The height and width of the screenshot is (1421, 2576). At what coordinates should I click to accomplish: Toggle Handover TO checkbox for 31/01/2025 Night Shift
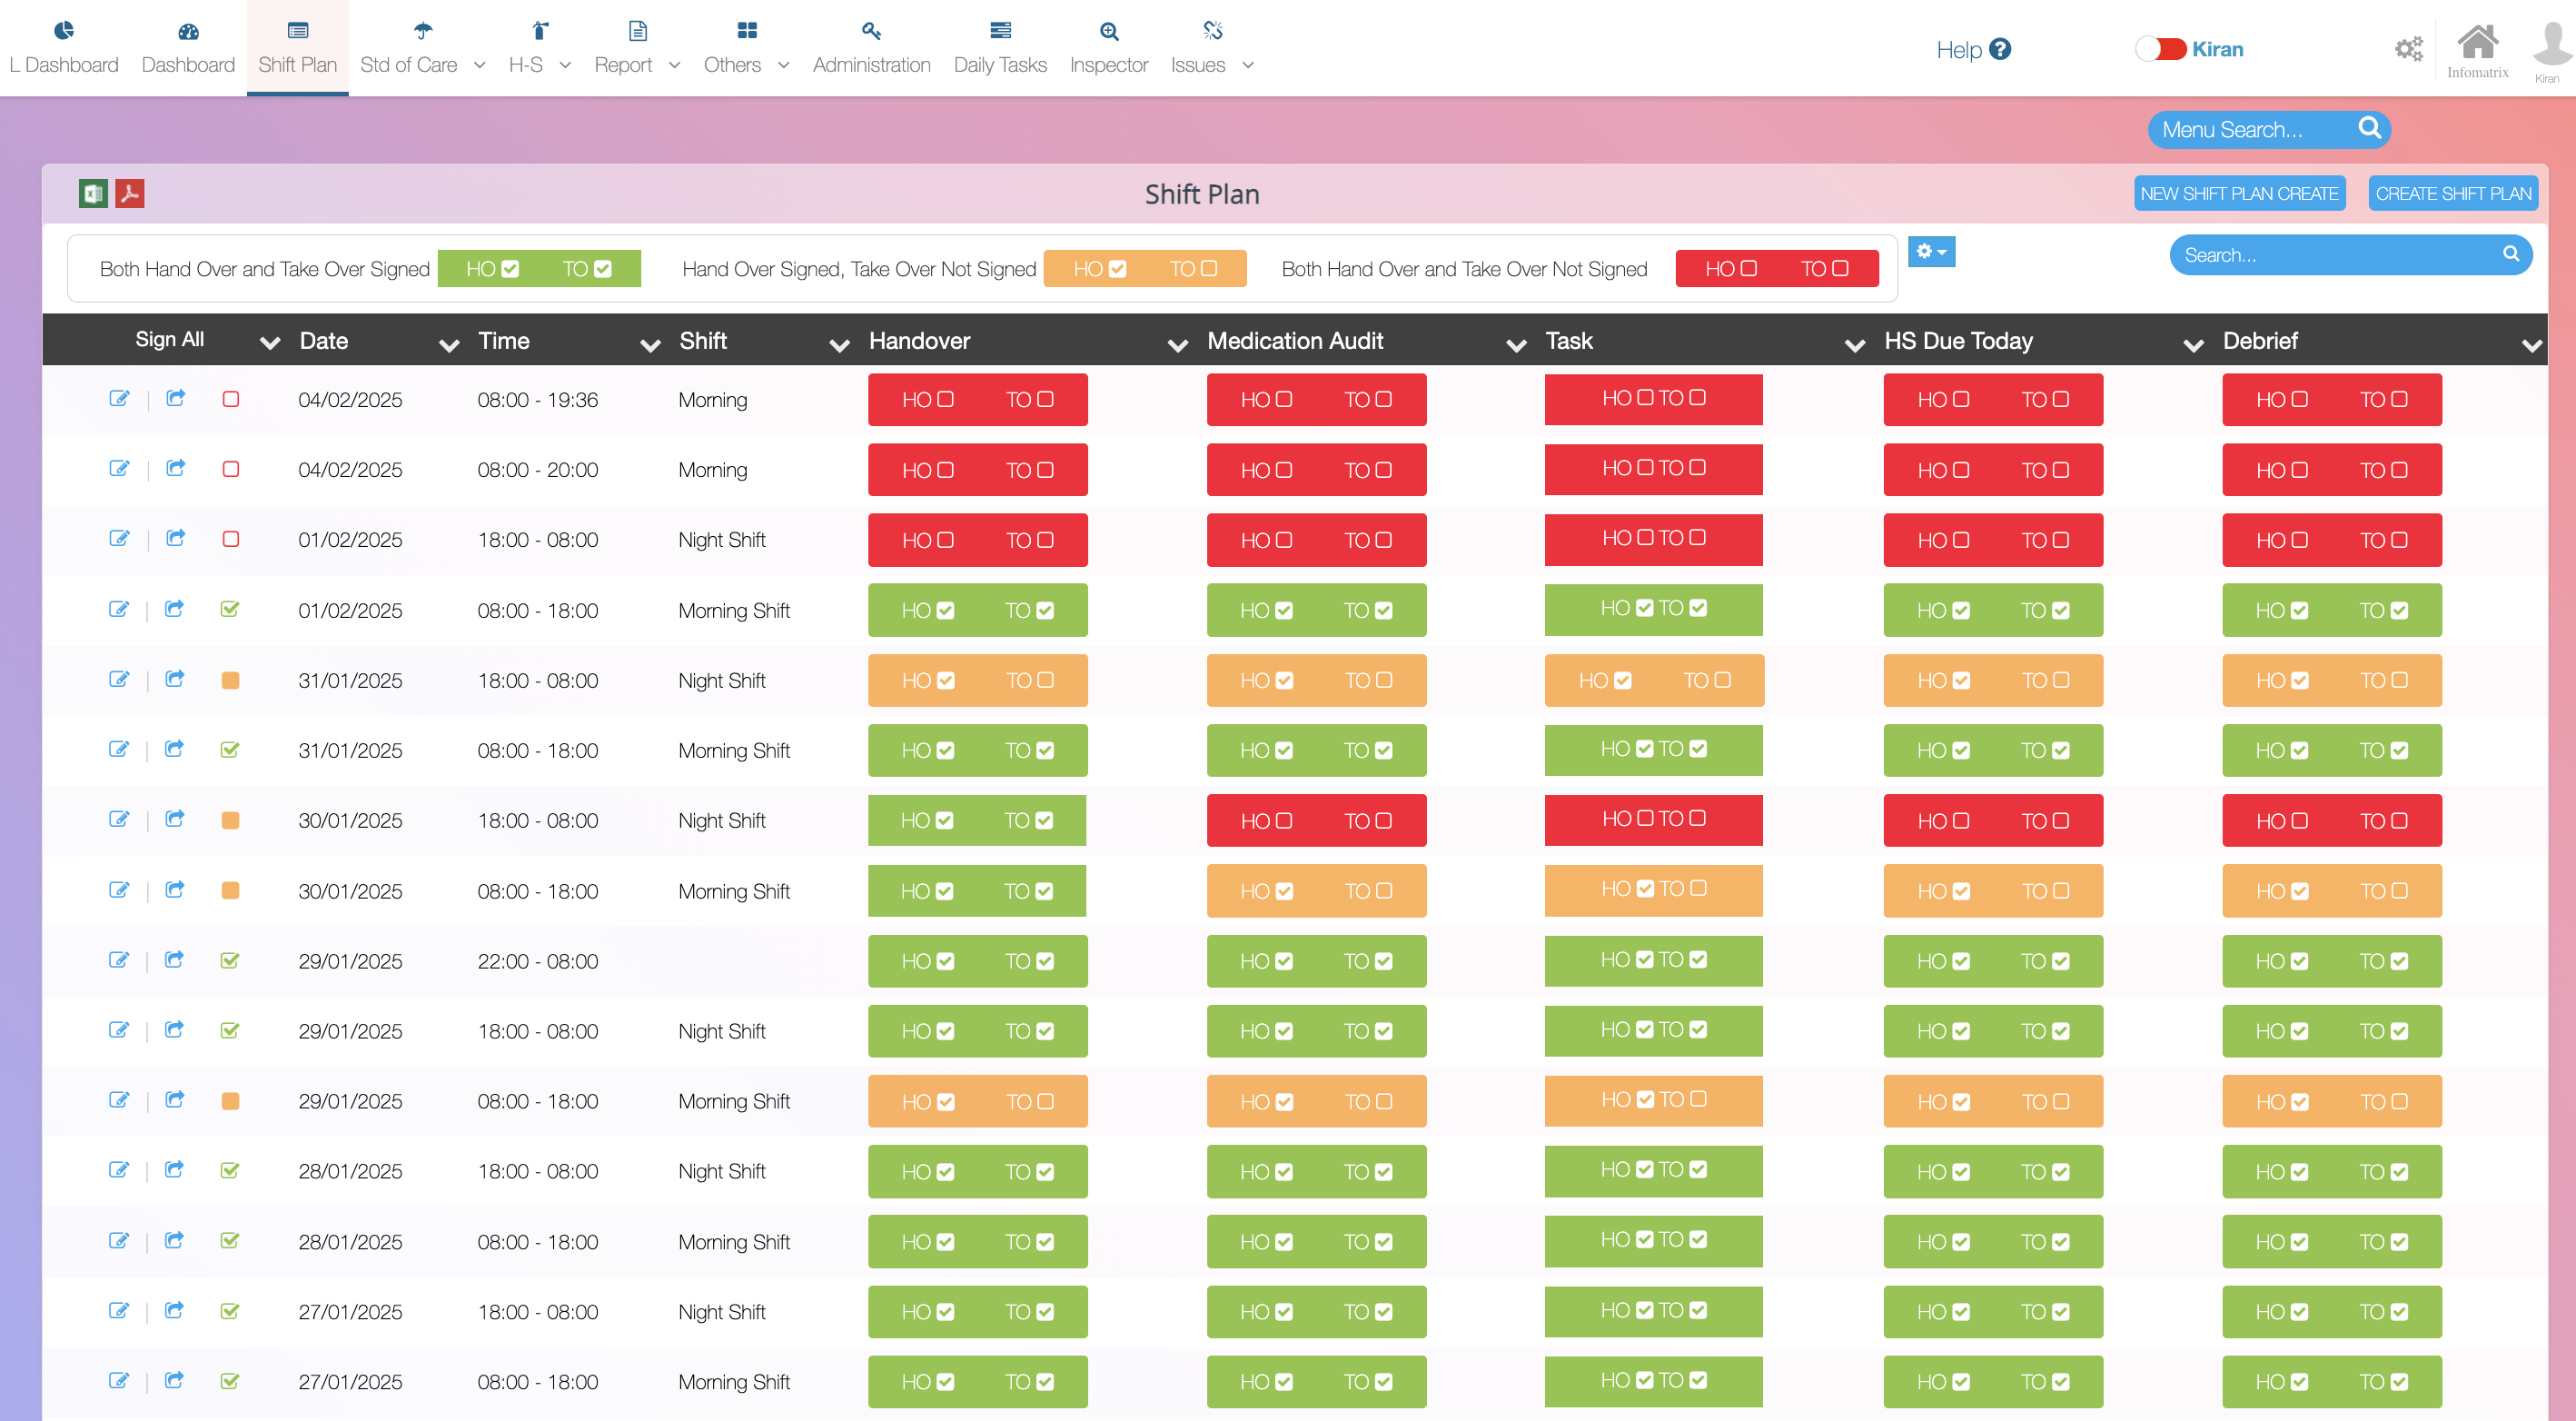tap(1046, 680)
